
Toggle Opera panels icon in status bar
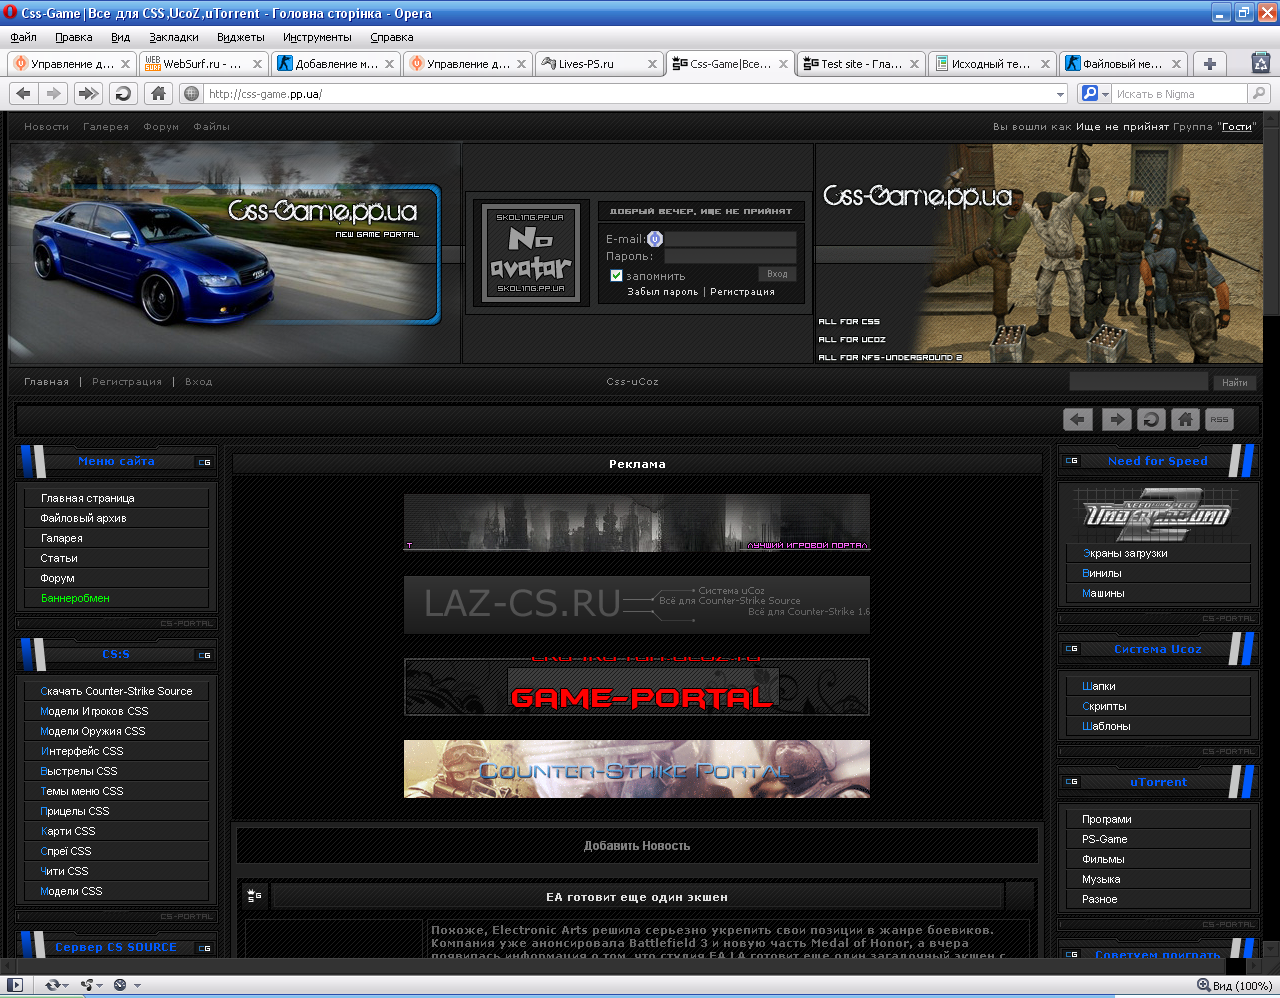[x=15, y=985]
